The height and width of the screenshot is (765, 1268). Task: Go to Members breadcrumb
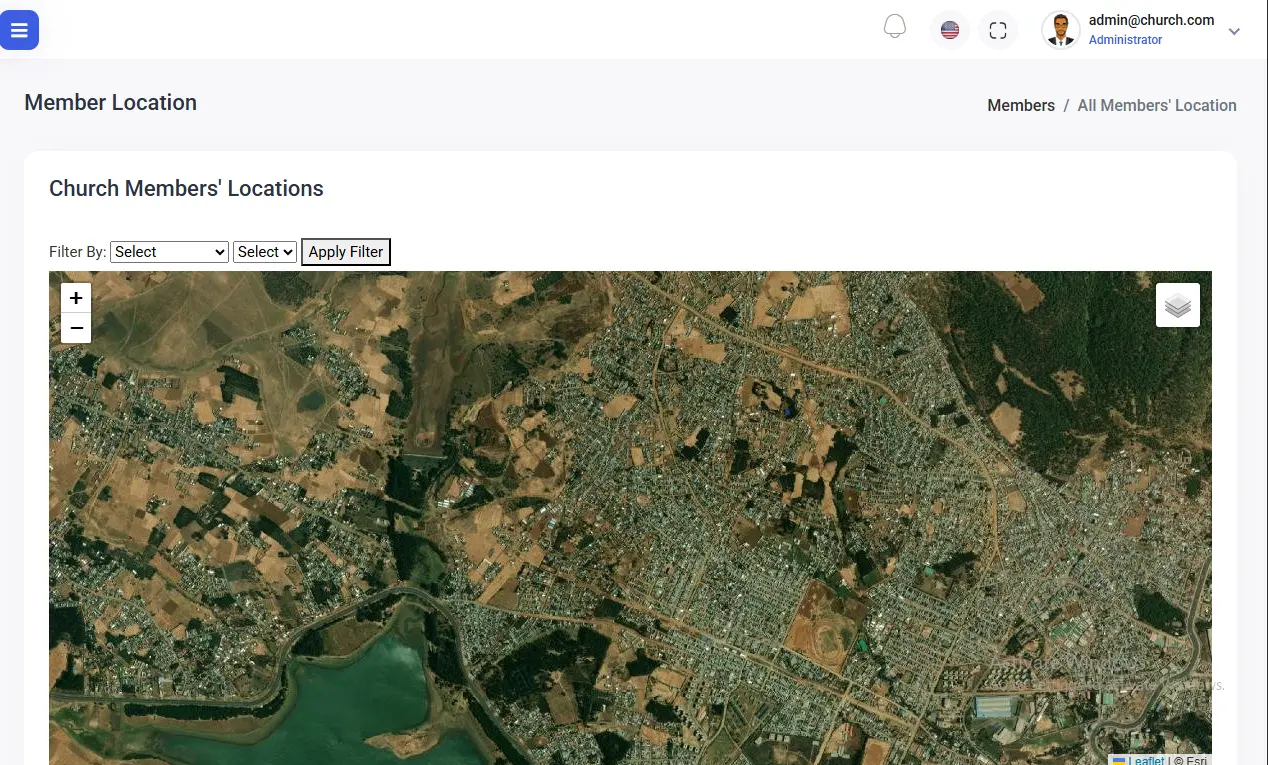tap(1021, 105)
